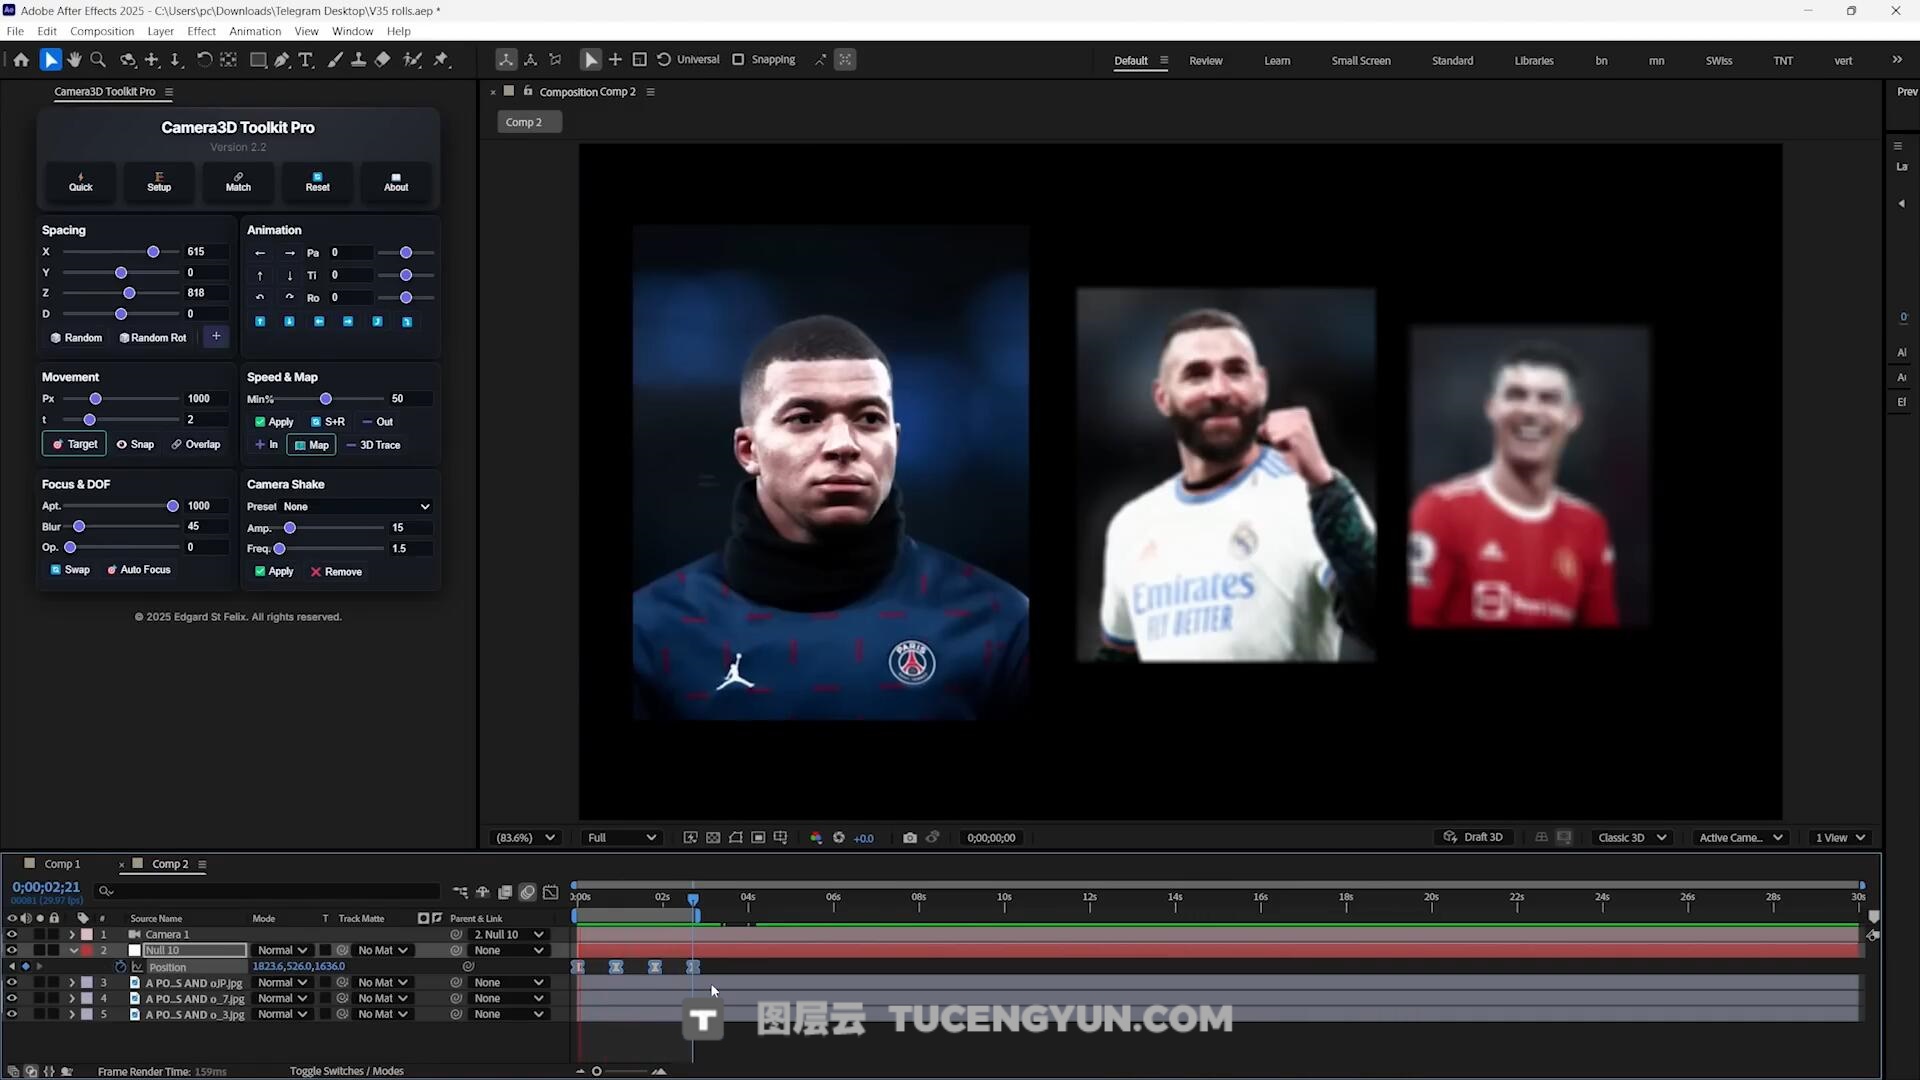Click the Home icon in toolbar
Viewport: 1920px width, 1080px height.
[x=21, y=60]
